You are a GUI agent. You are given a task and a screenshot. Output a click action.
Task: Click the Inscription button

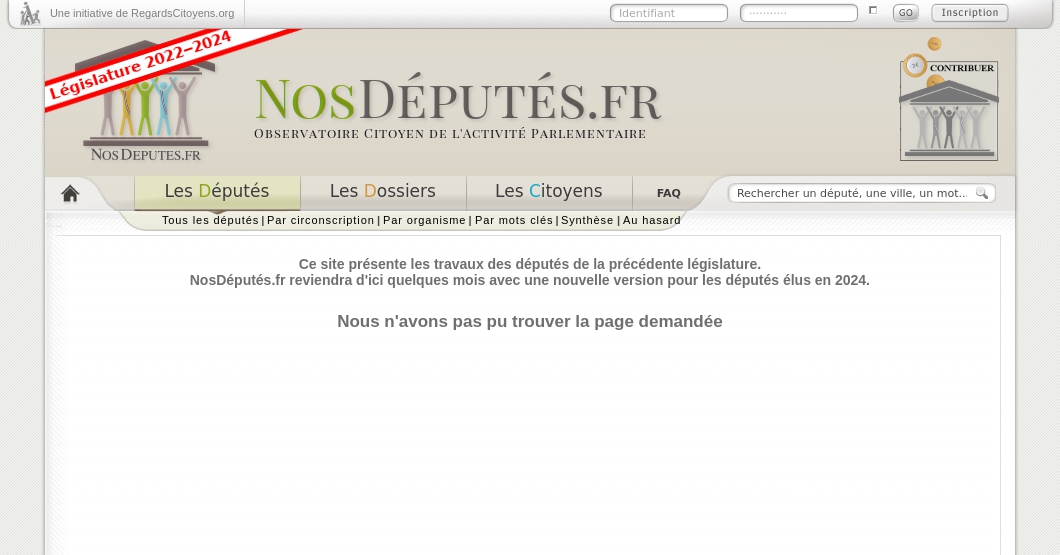click(969, 13)
